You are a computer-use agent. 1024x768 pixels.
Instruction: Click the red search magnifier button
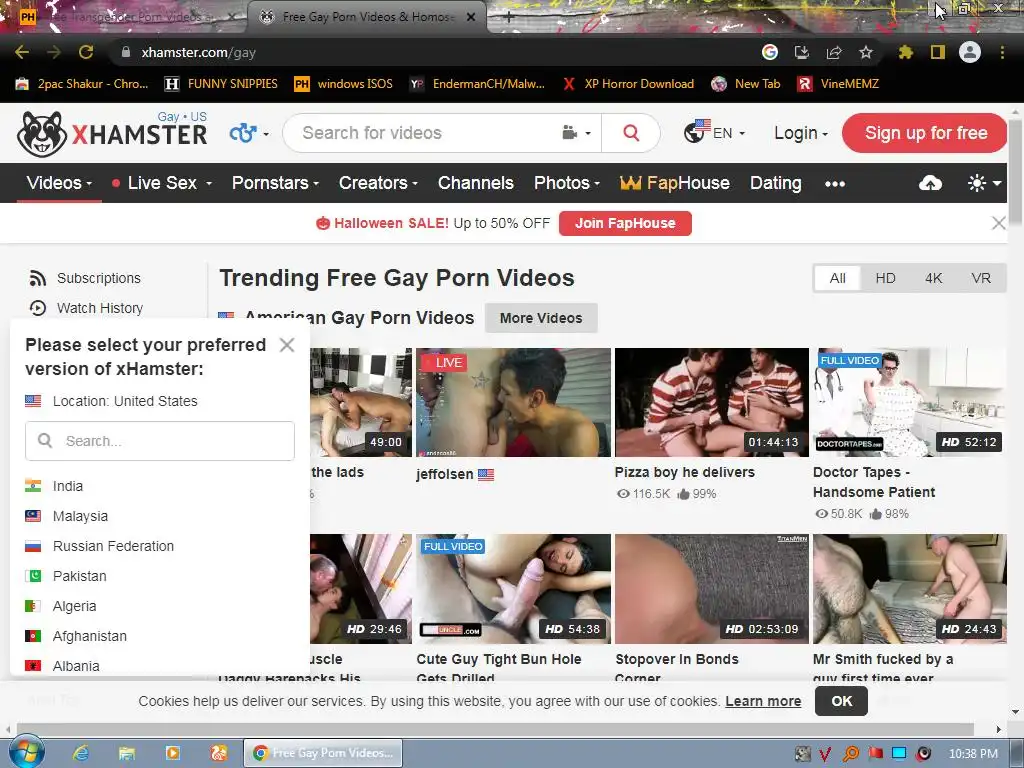pyautogui.click(x=631, y=133)
